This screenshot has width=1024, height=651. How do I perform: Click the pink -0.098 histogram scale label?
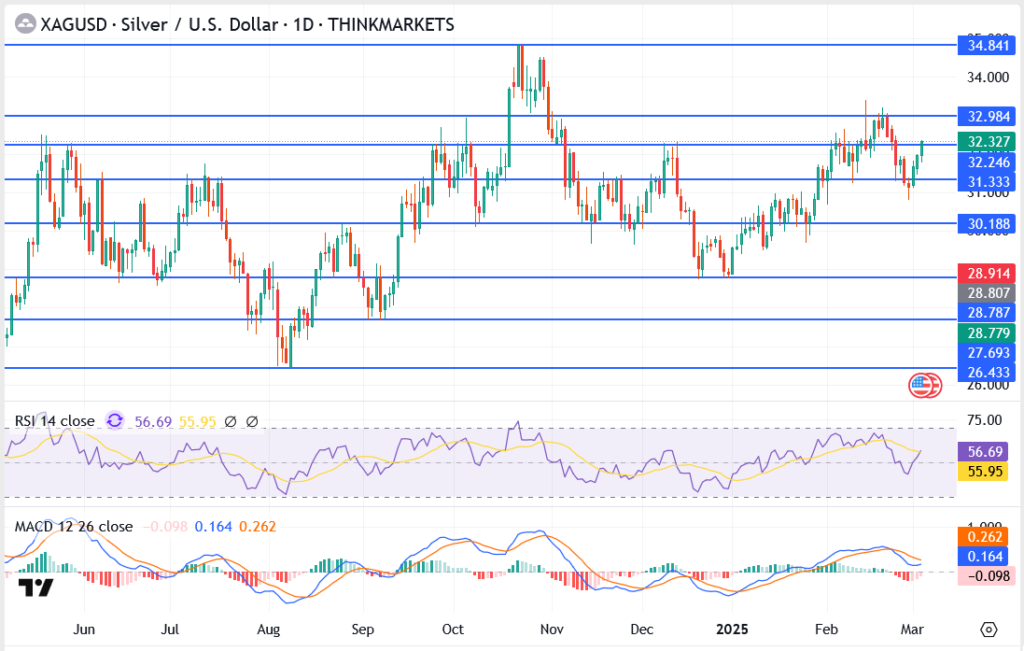[986, 575]
